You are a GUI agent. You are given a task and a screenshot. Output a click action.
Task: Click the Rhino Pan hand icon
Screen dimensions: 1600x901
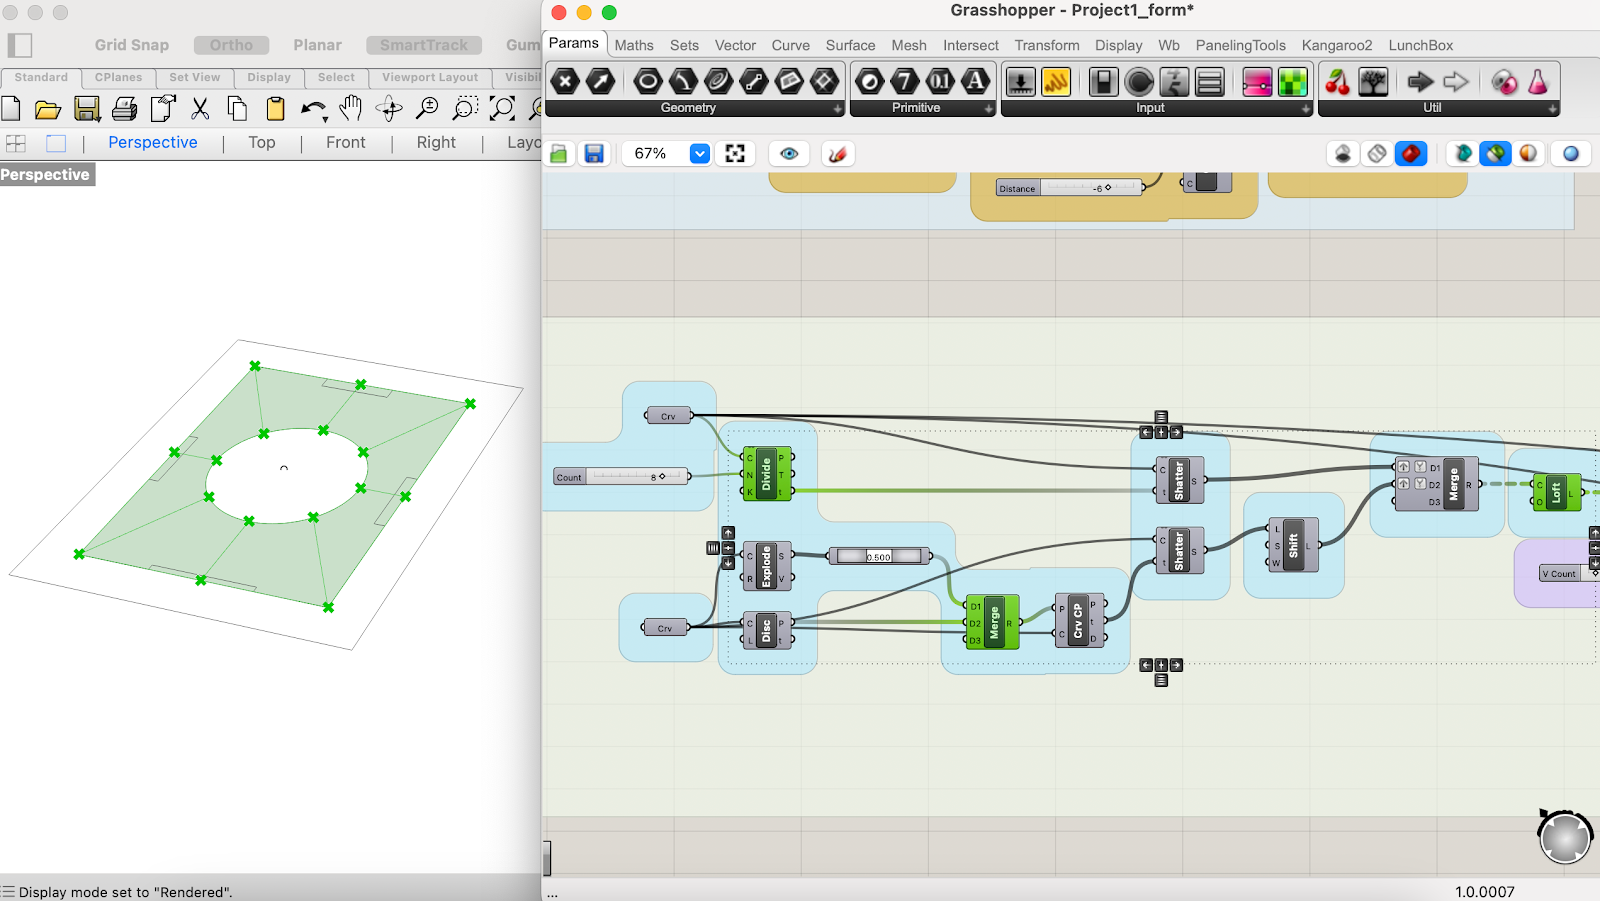[x=350, y=108]
